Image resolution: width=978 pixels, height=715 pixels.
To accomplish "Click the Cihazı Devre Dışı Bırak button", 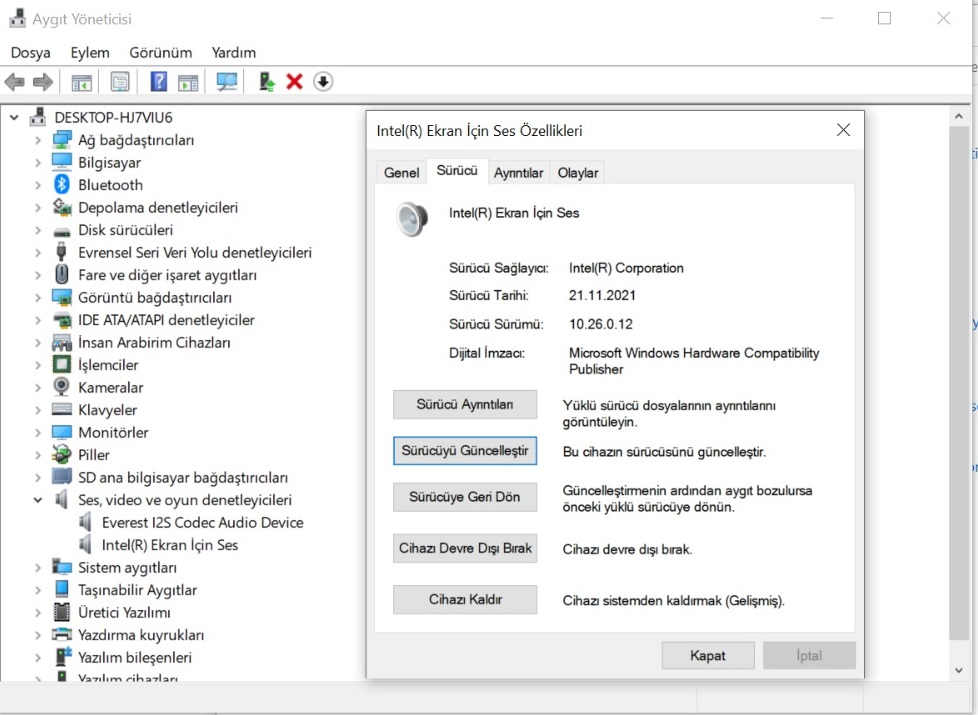I will pyautogui.click(x=465, y=548).
